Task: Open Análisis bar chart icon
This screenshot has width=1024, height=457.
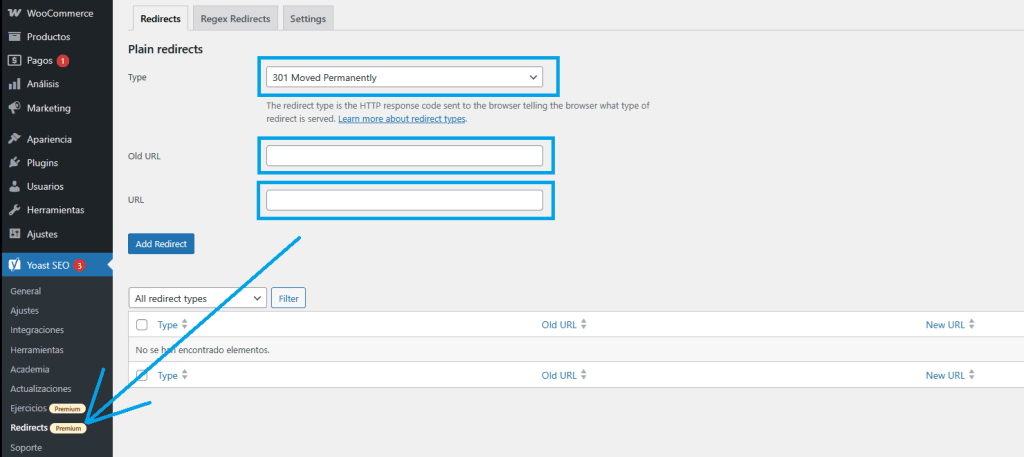Action: pyautogui.click(x=15, y=84)
